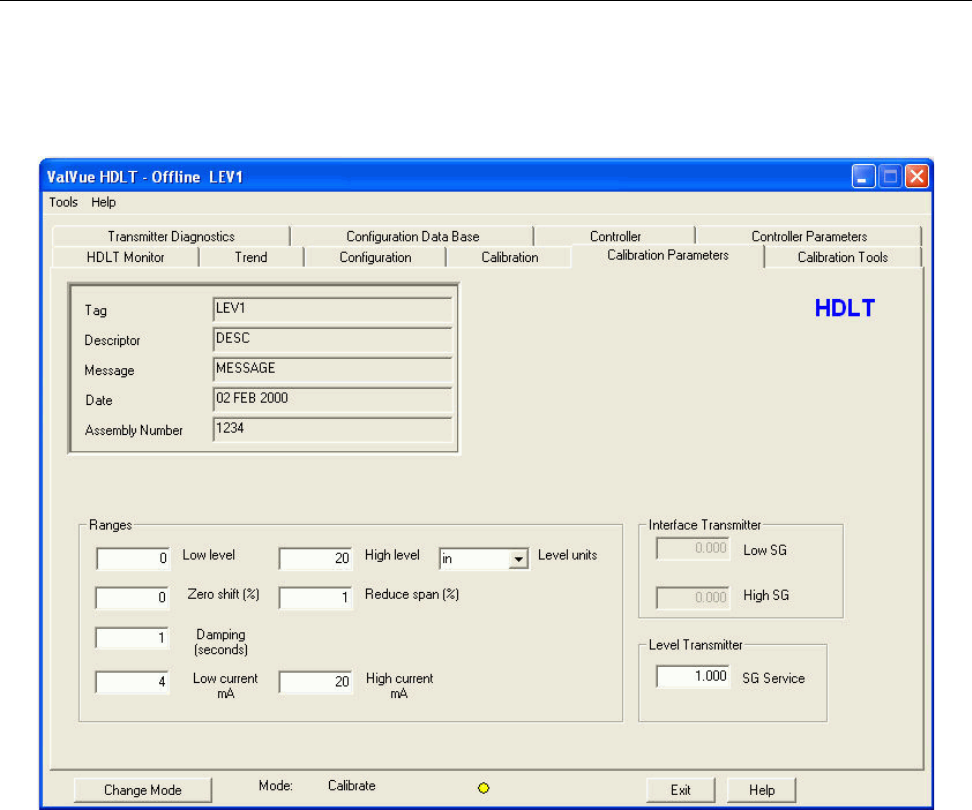The width and height of the screenshot is (972, 810).
Task: Switch to Transmitter Diagnostics tab
Action: (171, 236)
